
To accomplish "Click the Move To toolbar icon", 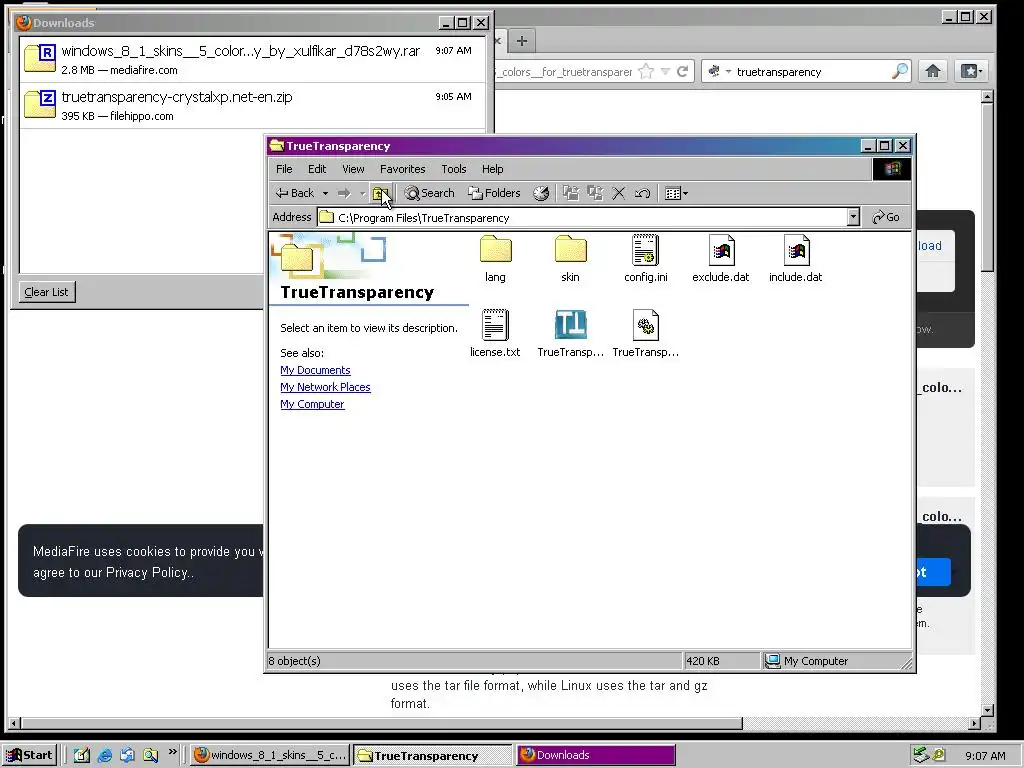I will (x=571, y=193).
